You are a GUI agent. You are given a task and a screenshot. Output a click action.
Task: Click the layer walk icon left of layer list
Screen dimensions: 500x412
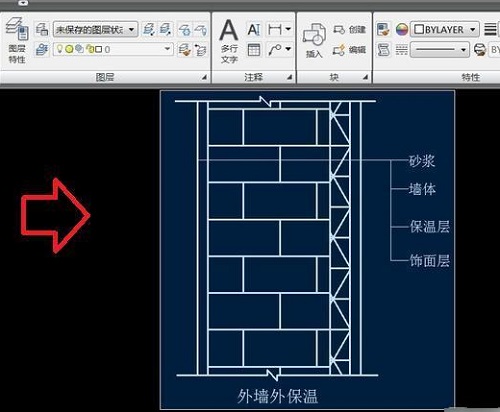pyautogui.click(x=42, y=50)
